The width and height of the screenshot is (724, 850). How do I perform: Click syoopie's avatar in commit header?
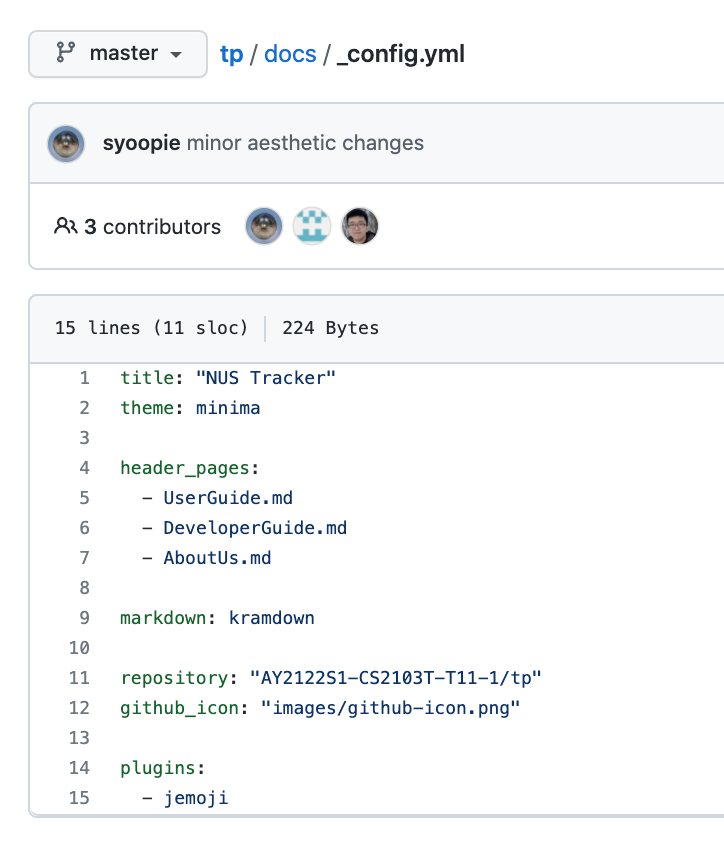[x=66, y=144]
